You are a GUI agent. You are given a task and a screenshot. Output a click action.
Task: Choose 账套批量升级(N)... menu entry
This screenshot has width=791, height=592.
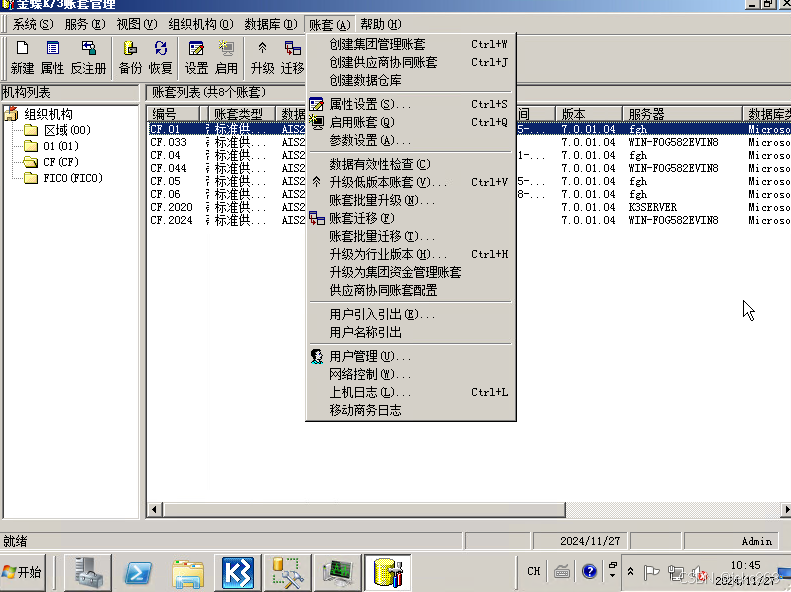[411, 200]
